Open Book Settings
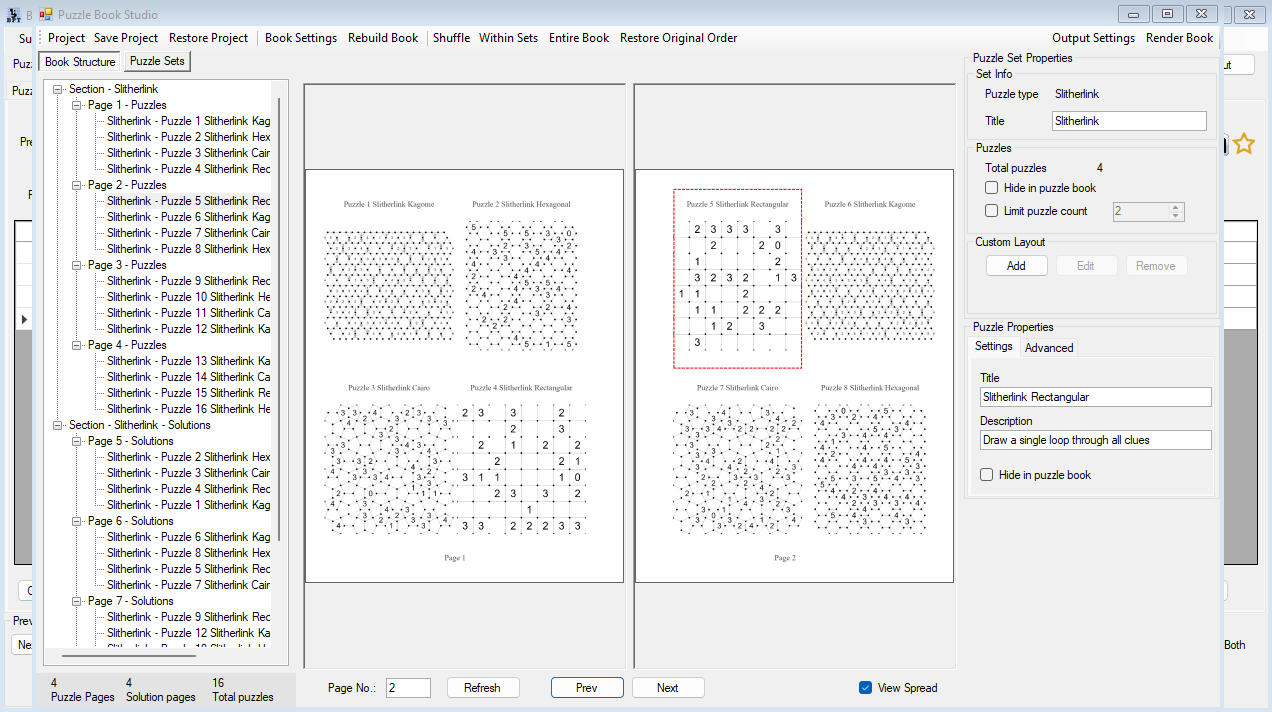This screenshot has width=1272, height=712. click(x=301, y=38)
